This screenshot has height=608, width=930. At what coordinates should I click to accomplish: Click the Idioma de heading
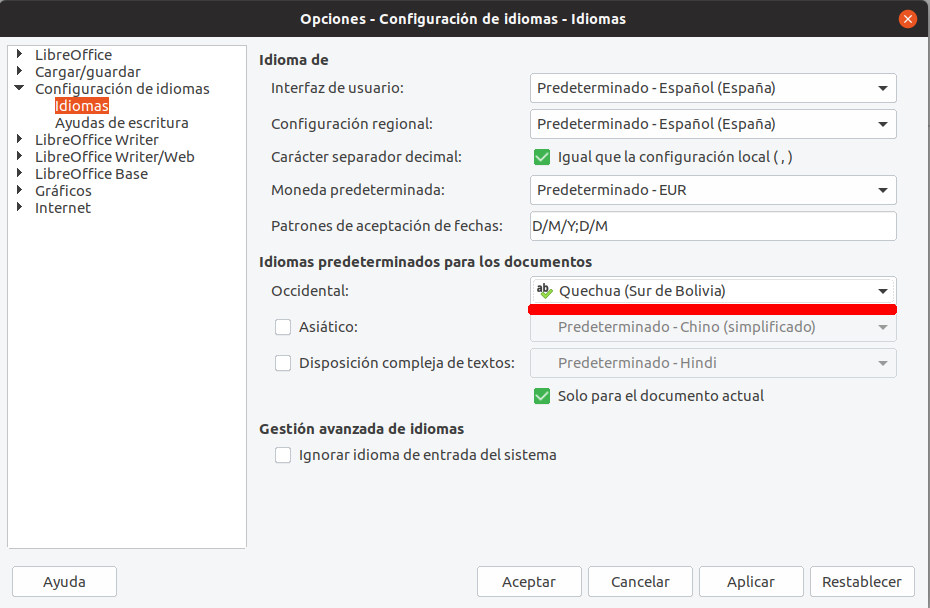point(294,60)
